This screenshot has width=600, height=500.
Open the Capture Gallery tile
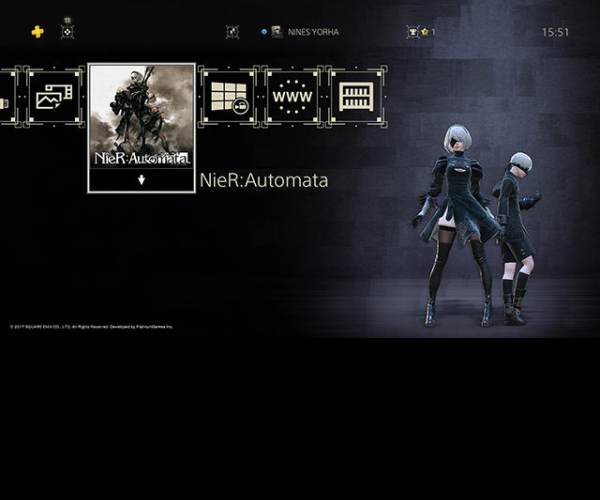(x=54, y=96)
